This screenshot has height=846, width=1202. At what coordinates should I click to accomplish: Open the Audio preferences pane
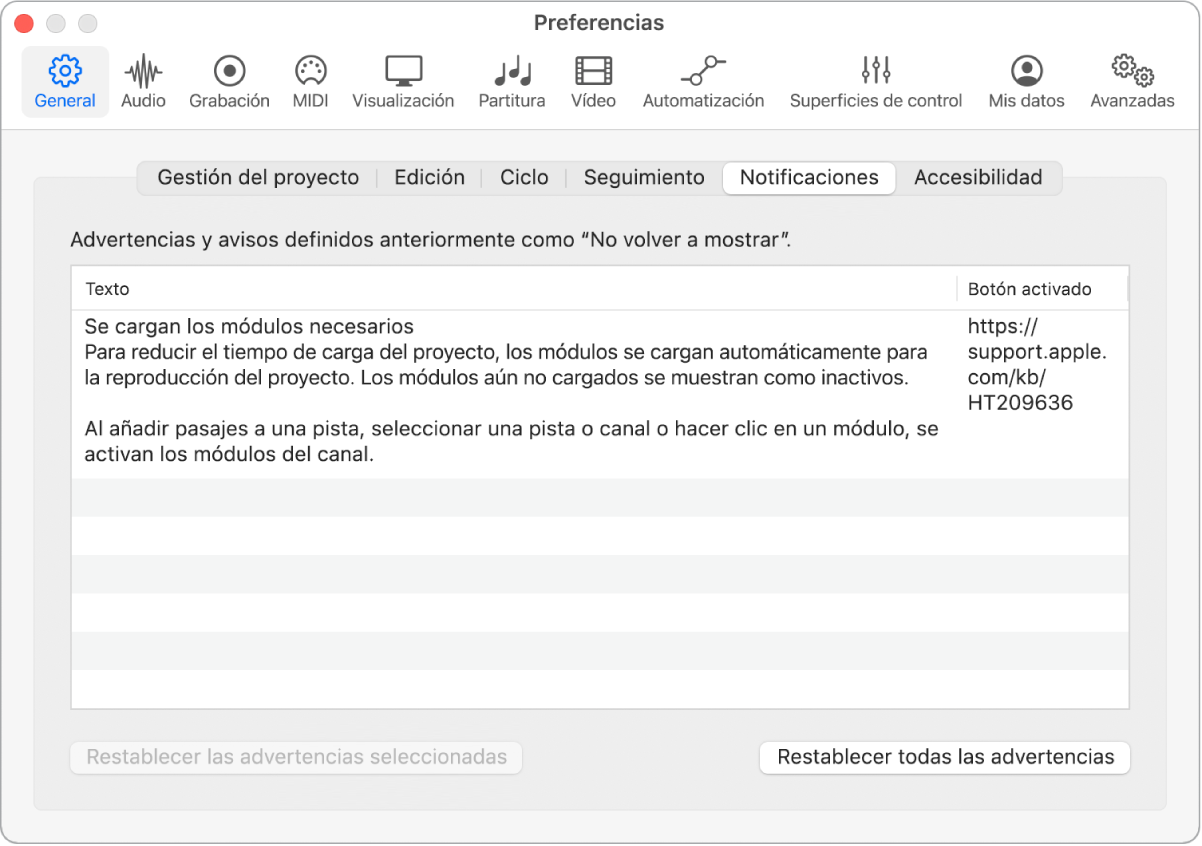(142, 80)
